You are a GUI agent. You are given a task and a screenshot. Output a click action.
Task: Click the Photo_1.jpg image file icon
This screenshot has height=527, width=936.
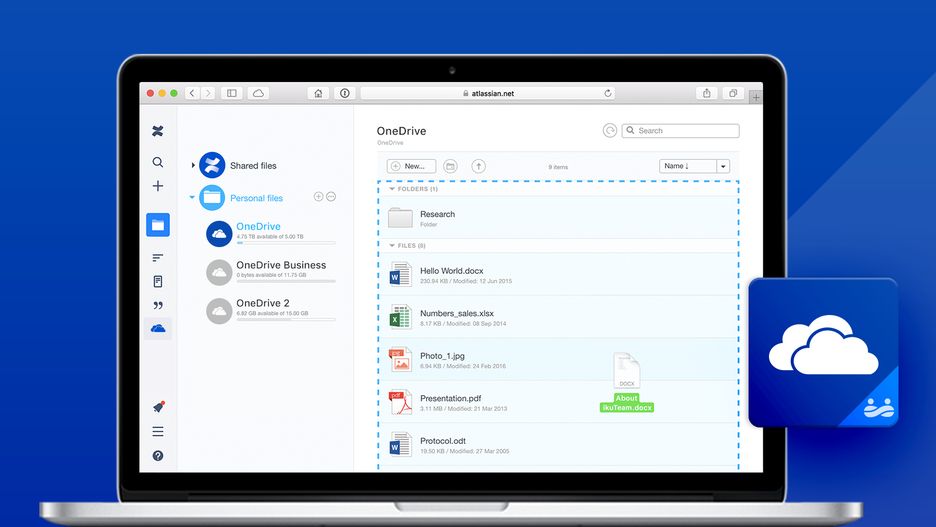[x=400, y=360]
